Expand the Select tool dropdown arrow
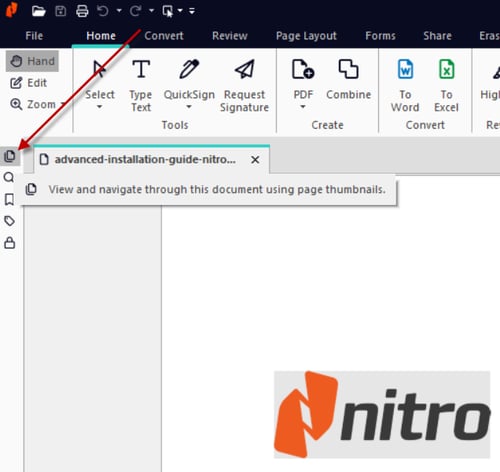 [99, 107]
